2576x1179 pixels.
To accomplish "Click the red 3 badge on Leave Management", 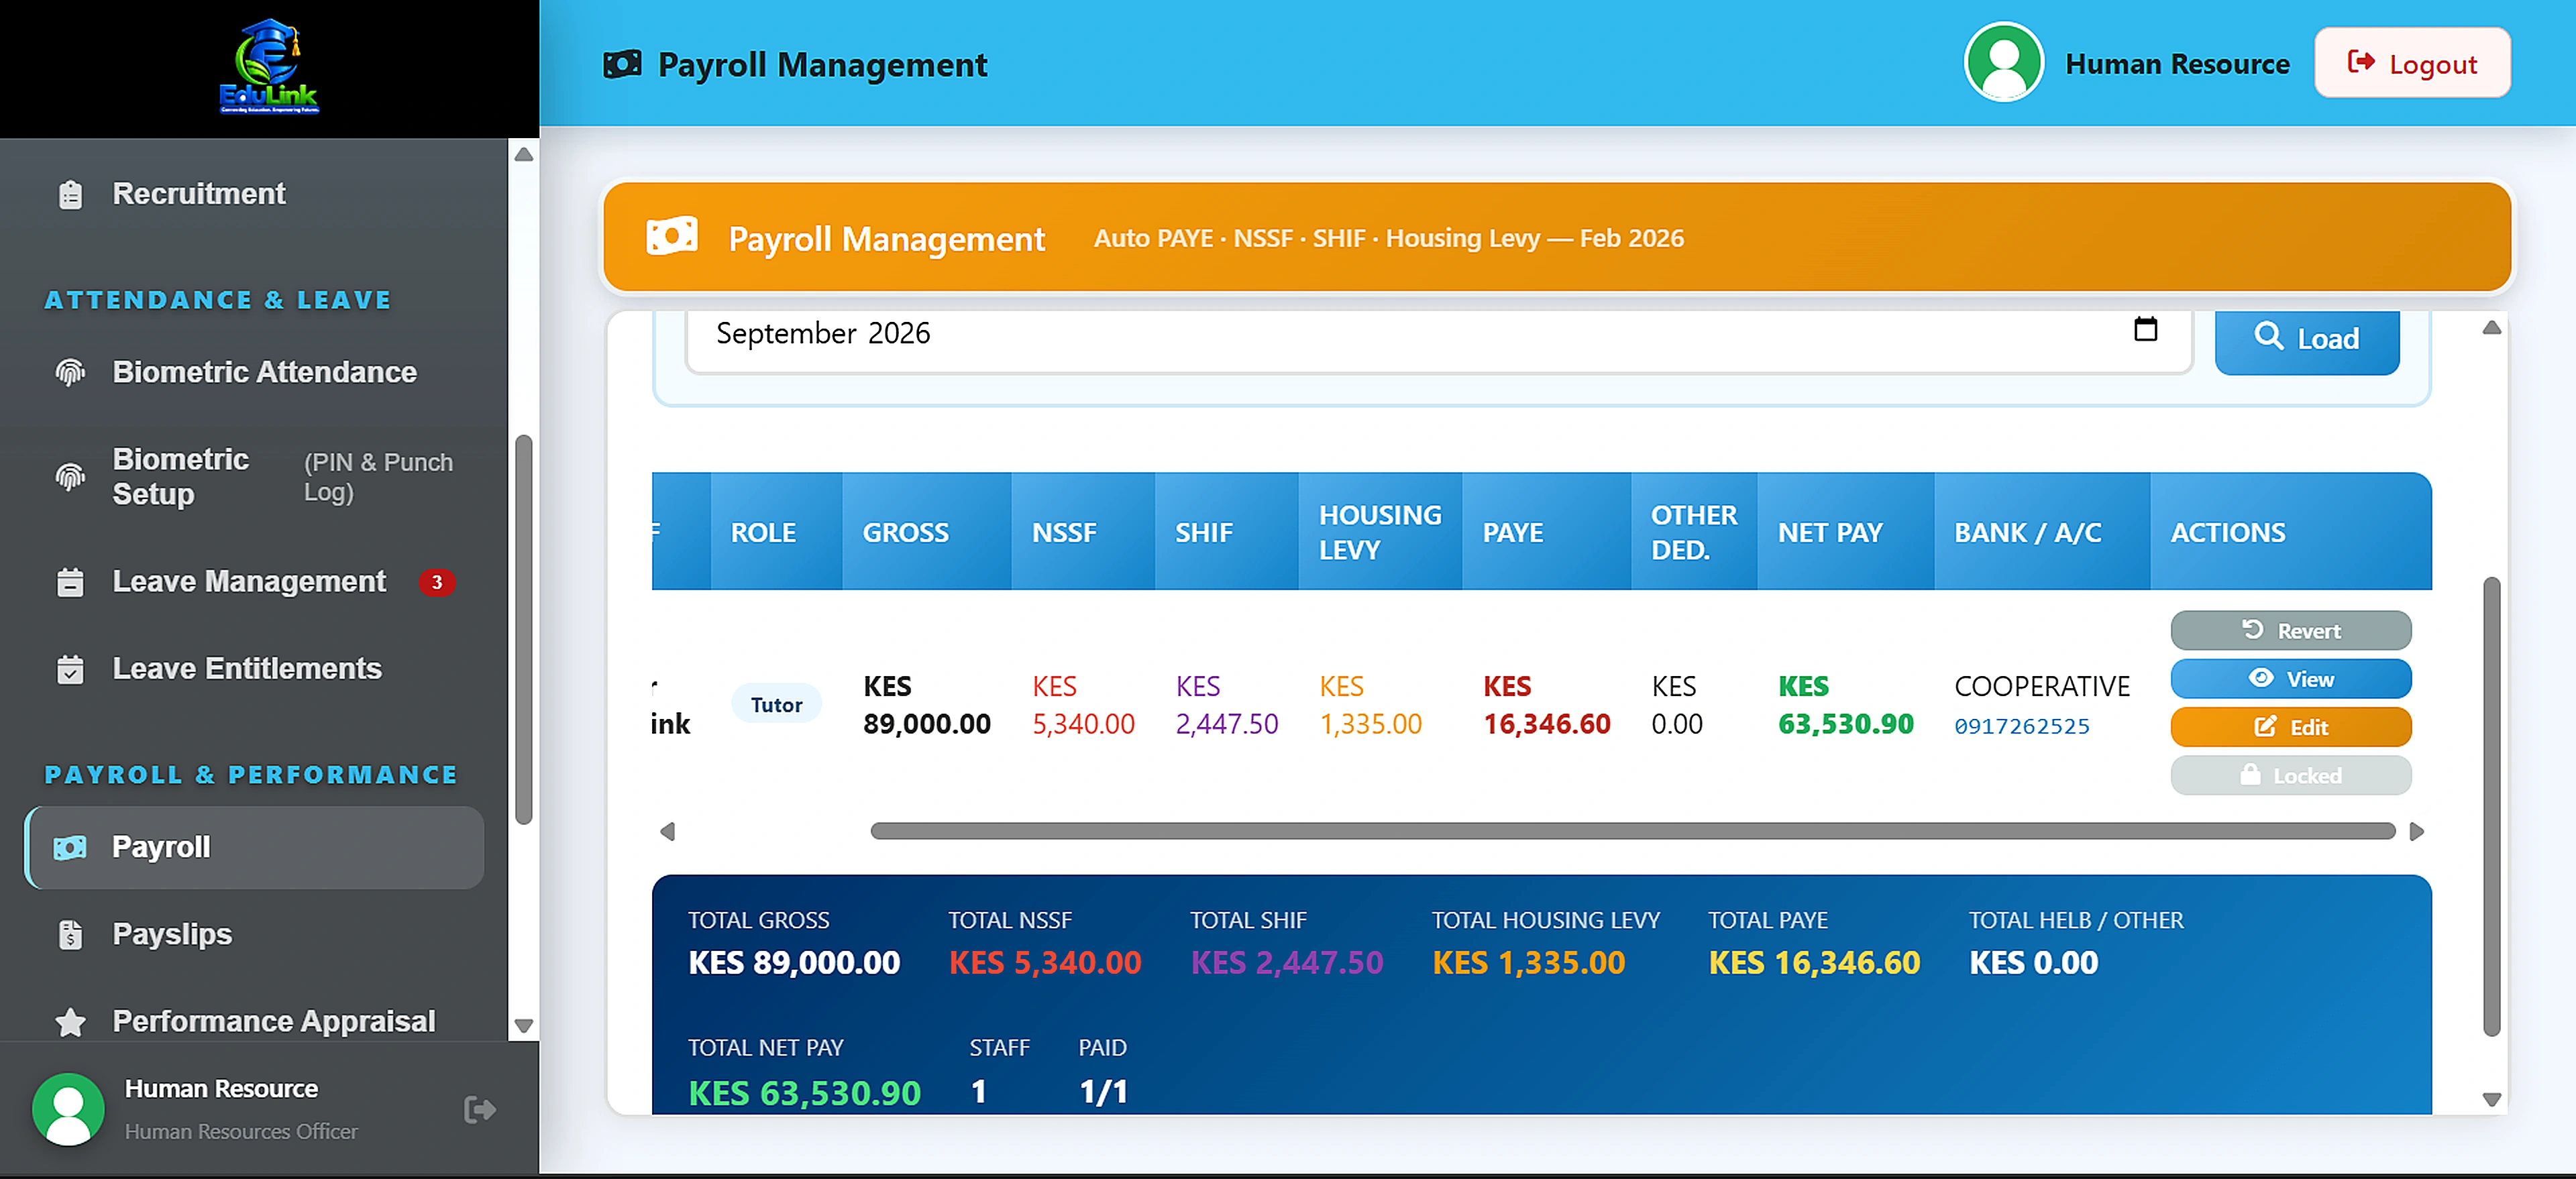I will 437,582.
